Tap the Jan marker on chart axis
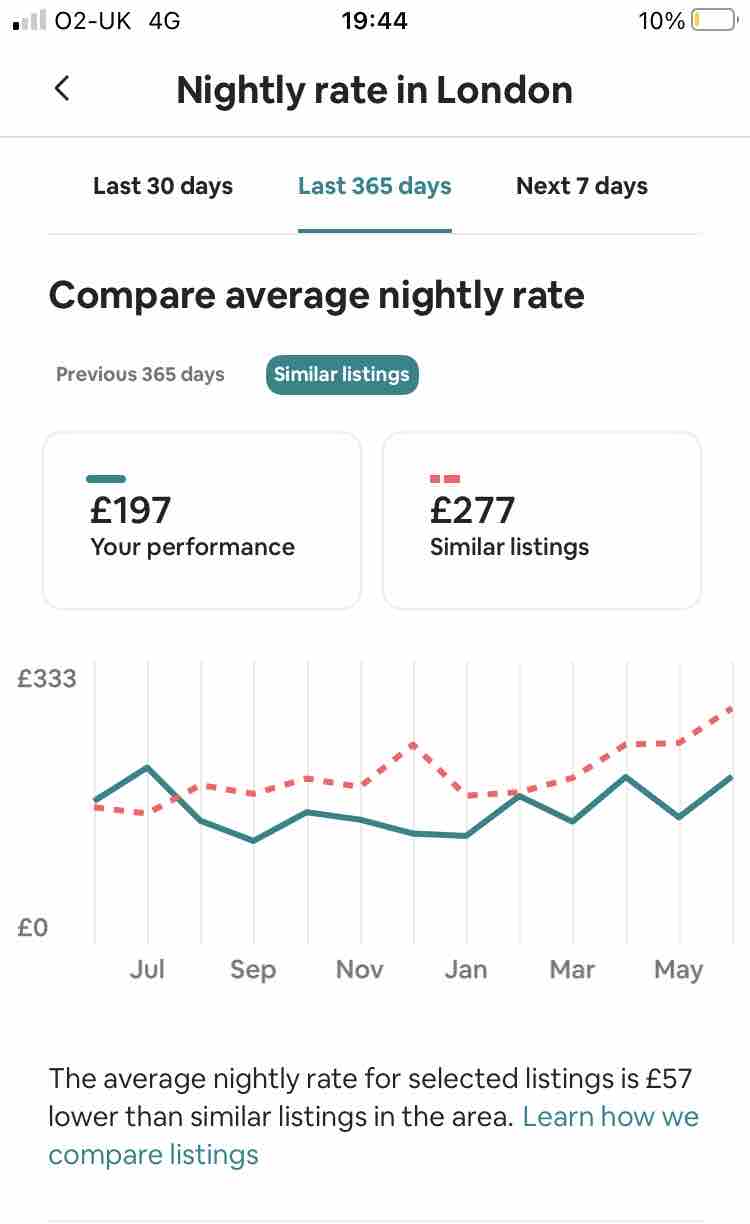This screenshot has width=750, height=1224. [466, 969]
